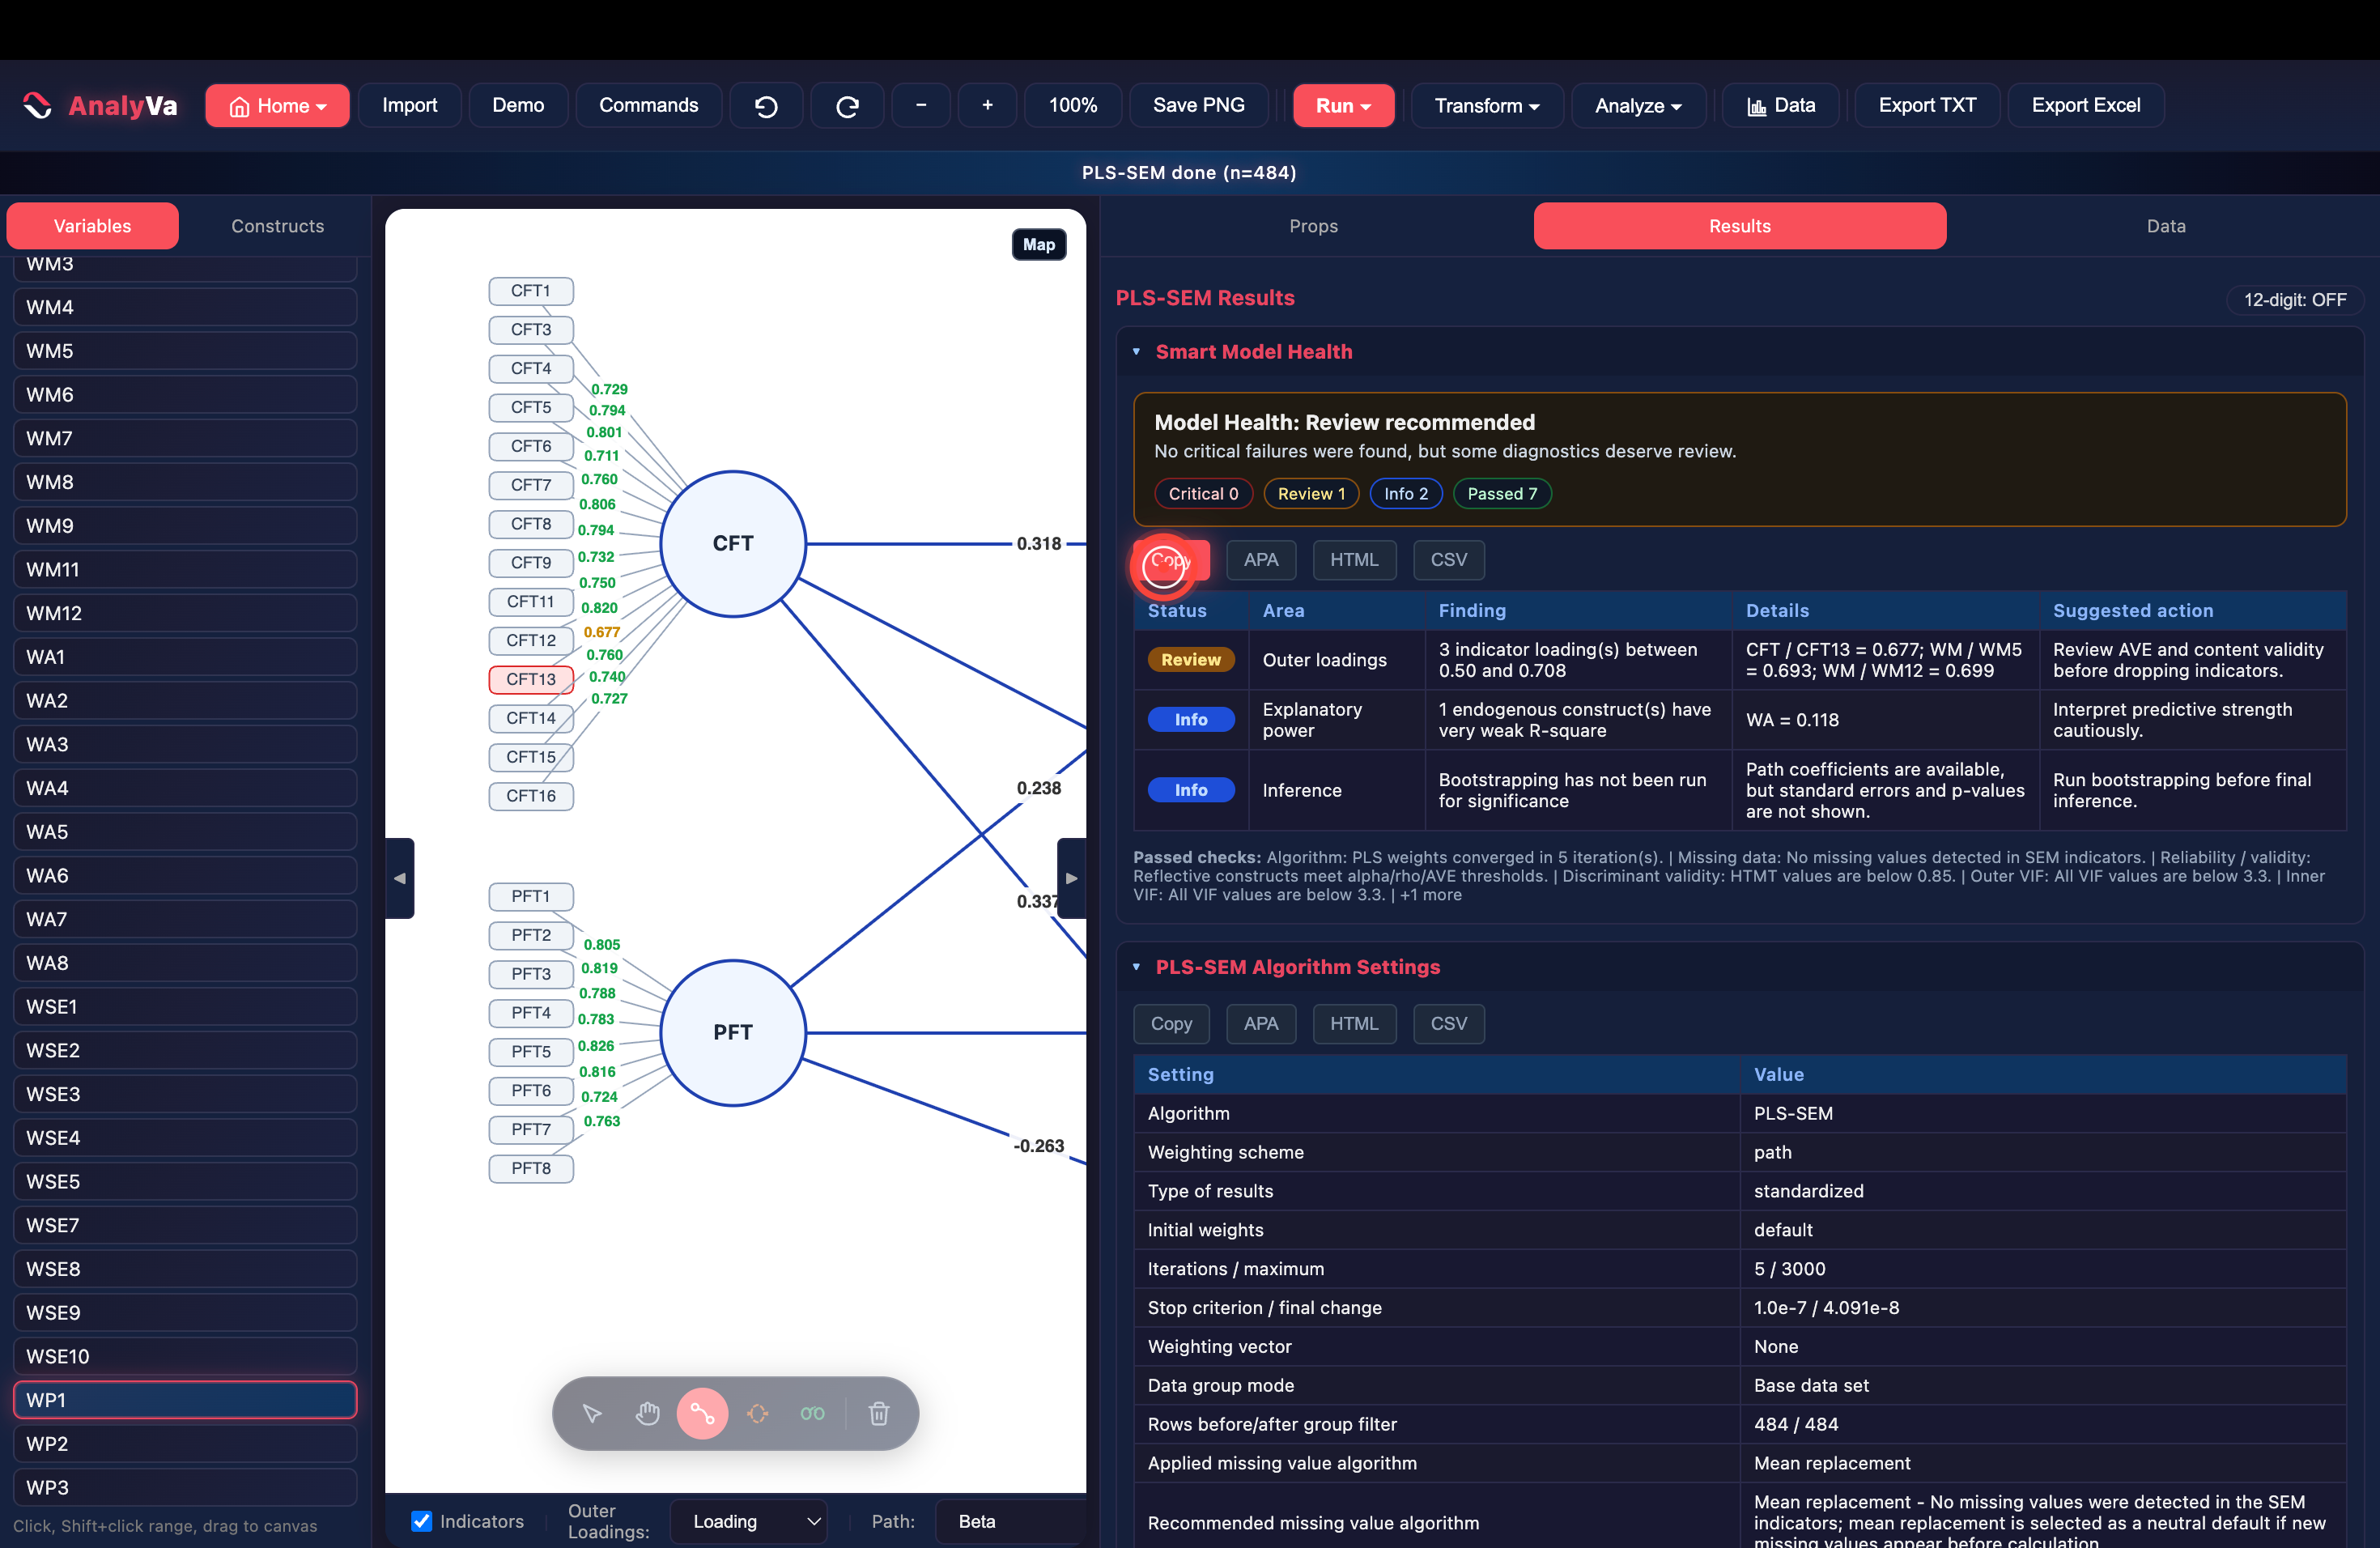The image size is (2380, 1548).
Task: Click the Passed 7 badge
Action: (1502, 494)
